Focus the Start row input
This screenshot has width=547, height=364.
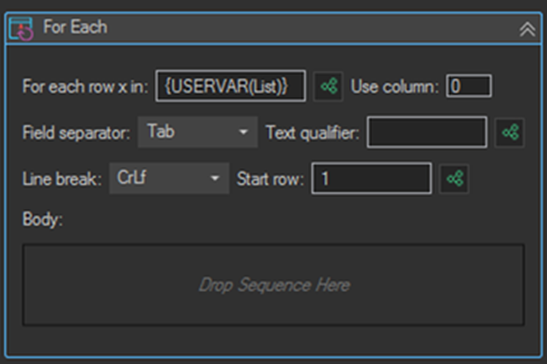click(372, 178)
